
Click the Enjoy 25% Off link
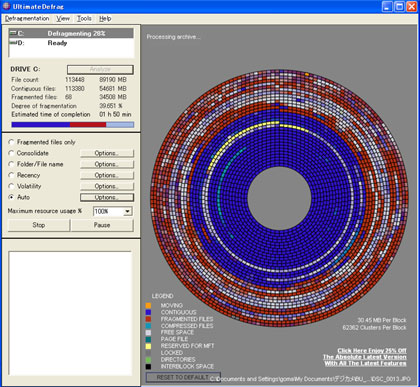(x=372, y=350)
